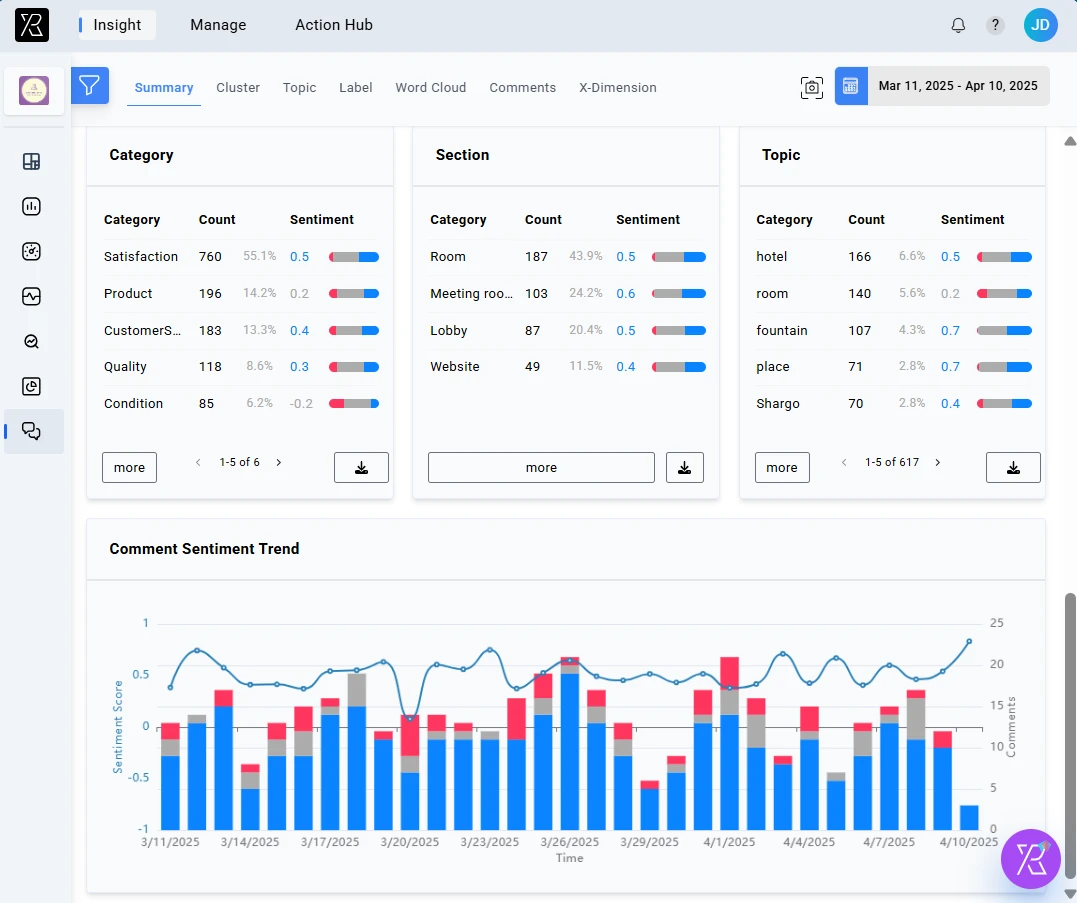This screenshot has height=903, width=1077.
Task: Open the filter panel via funnel icon
Action: (90, 86)
